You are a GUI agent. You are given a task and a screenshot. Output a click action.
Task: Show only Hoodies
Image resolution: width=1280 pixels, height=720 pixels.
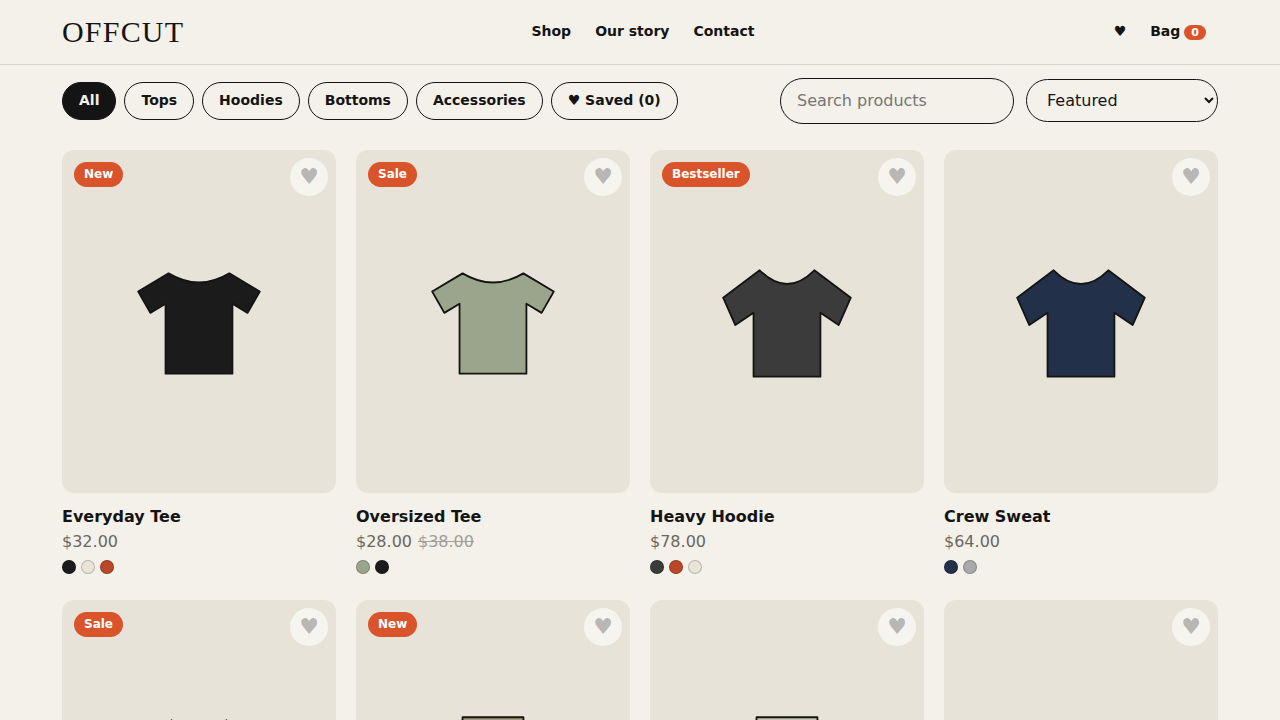tap(251, 101)
